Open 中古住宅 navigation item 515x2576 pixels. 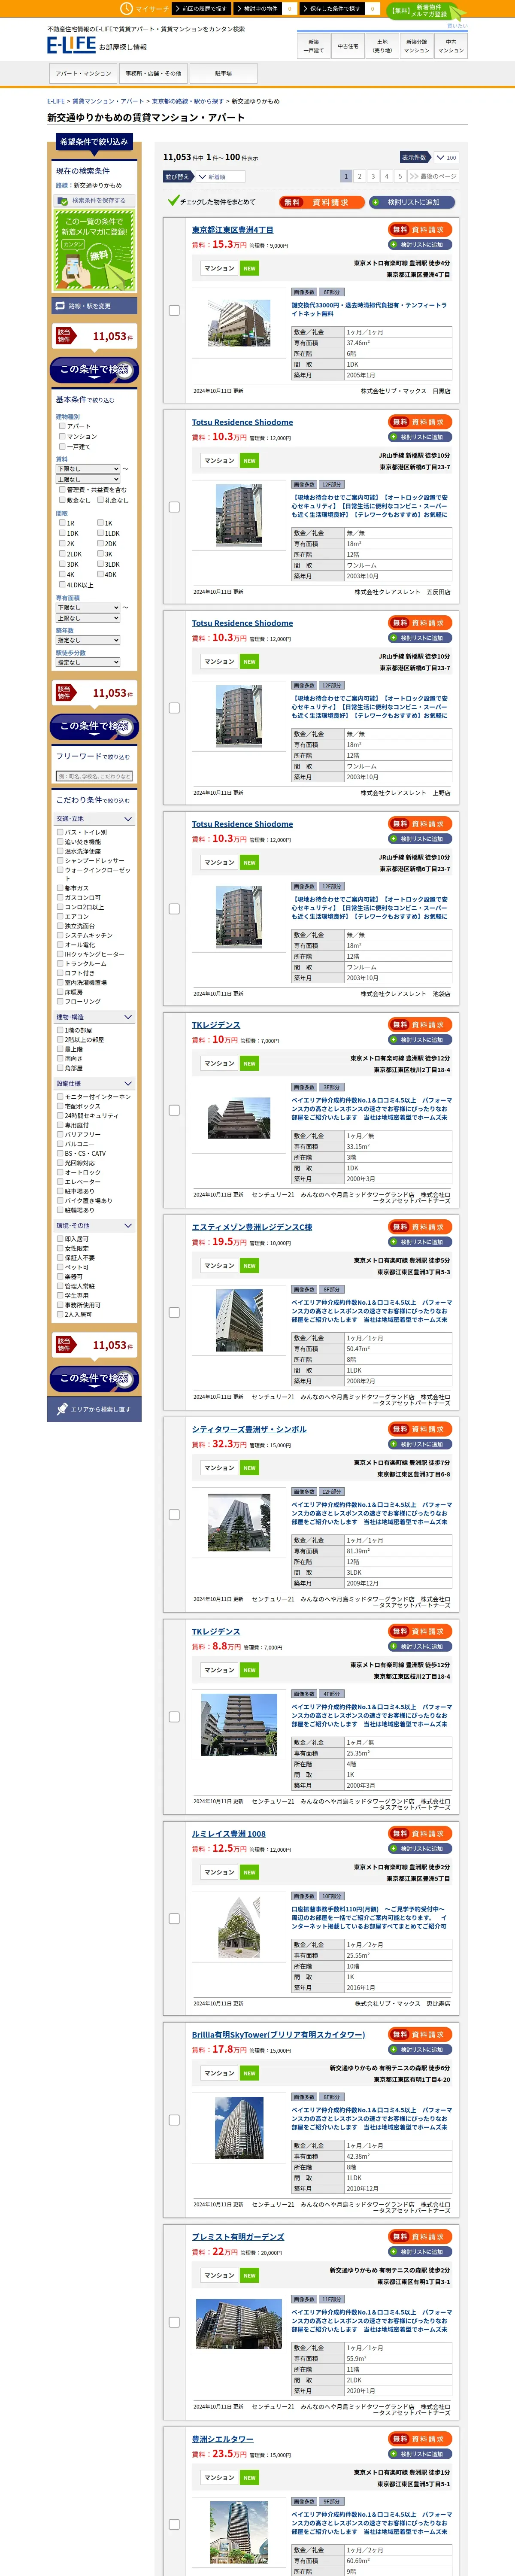[x=348, y=46]
